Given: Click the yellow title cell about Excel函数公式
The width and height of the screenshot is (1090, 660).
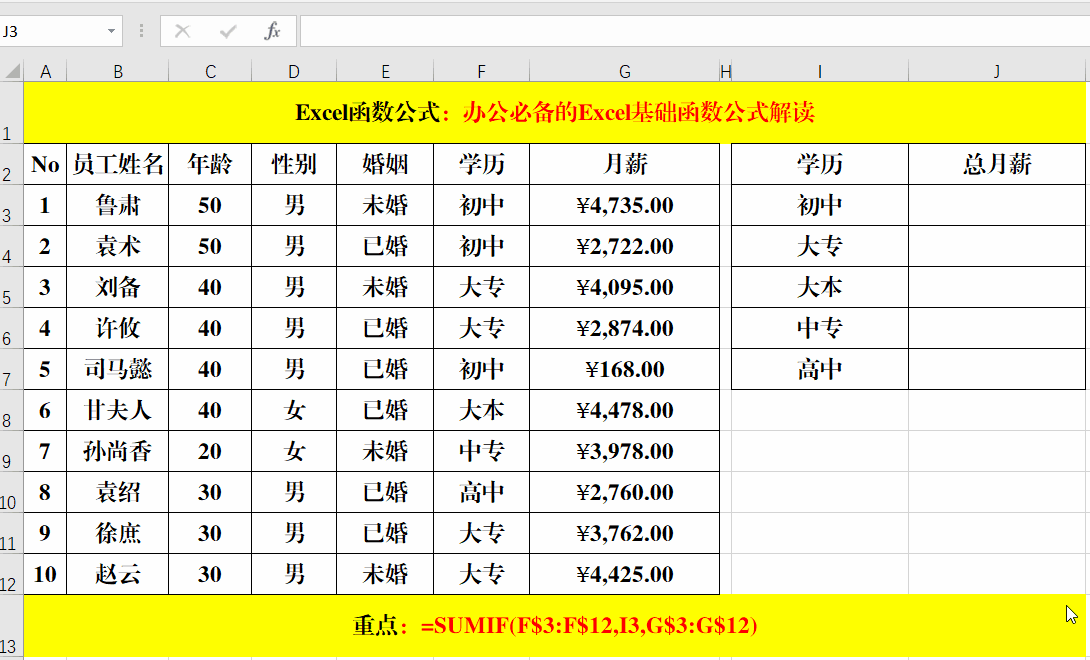Looking at the screenshot, I should click(555, 113).
